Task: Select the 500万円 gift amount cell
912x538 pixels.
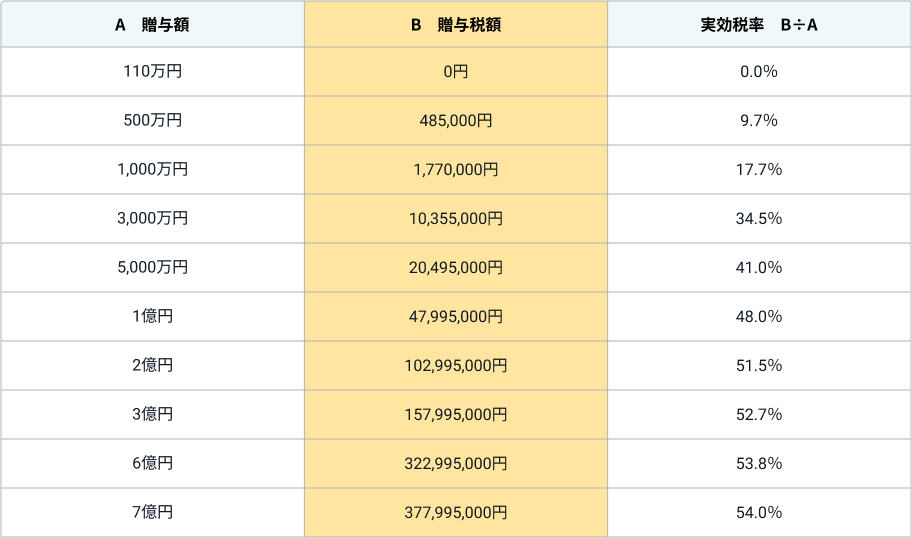Action: (x=152, y=120)
